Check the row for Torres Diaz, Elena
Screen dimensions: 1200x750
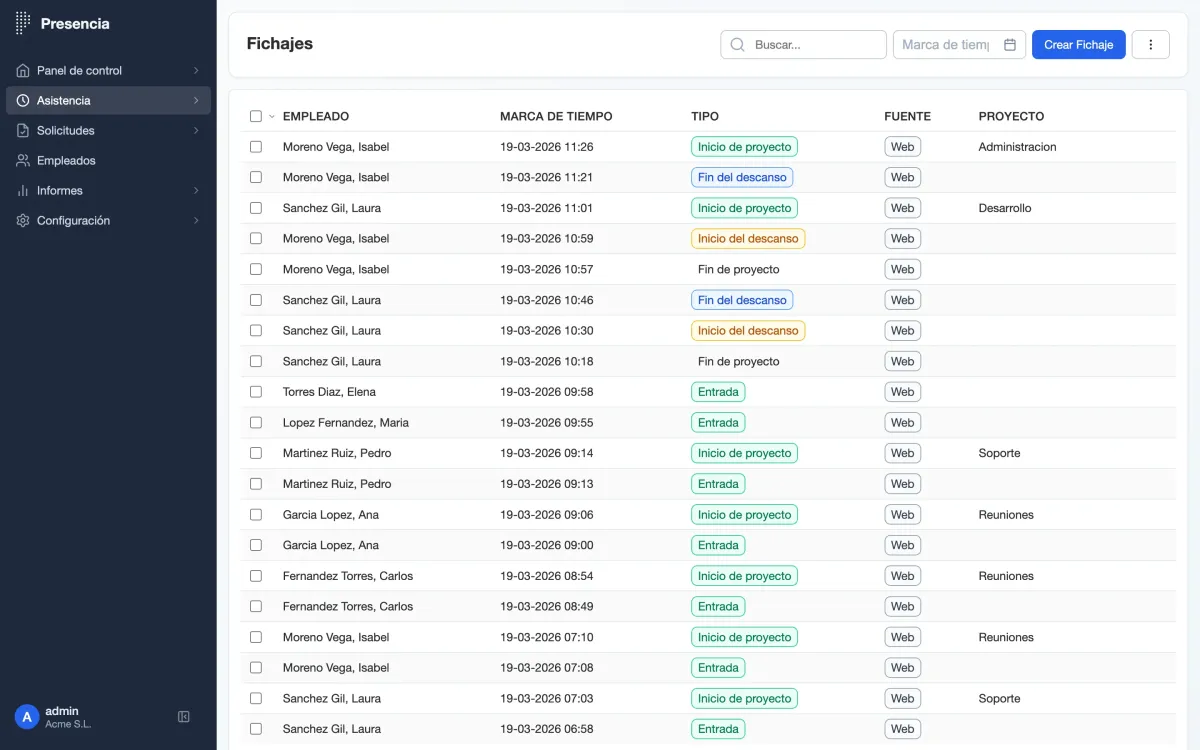click(x=256, y=392)
